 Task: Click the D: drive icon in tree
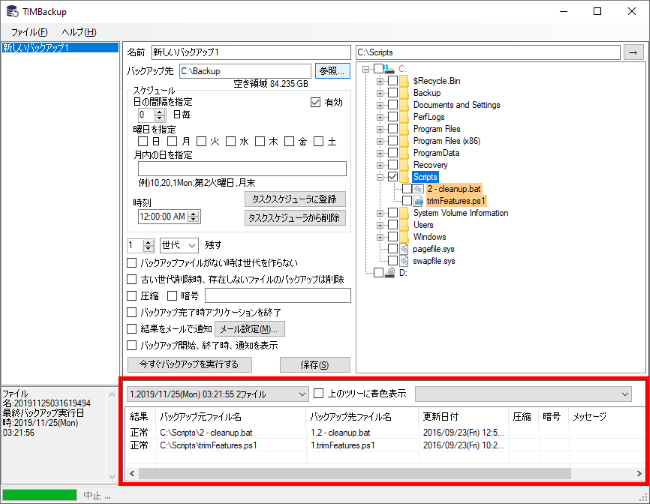pos(390,273)
